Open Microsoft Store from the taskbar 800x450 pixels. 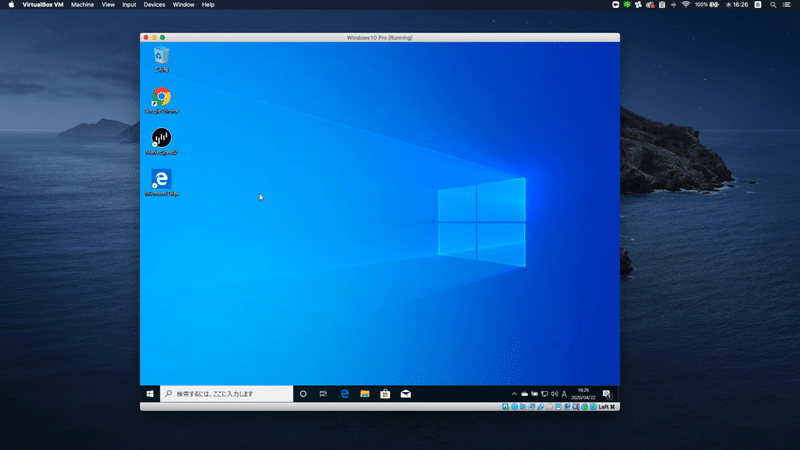[385, 394]
